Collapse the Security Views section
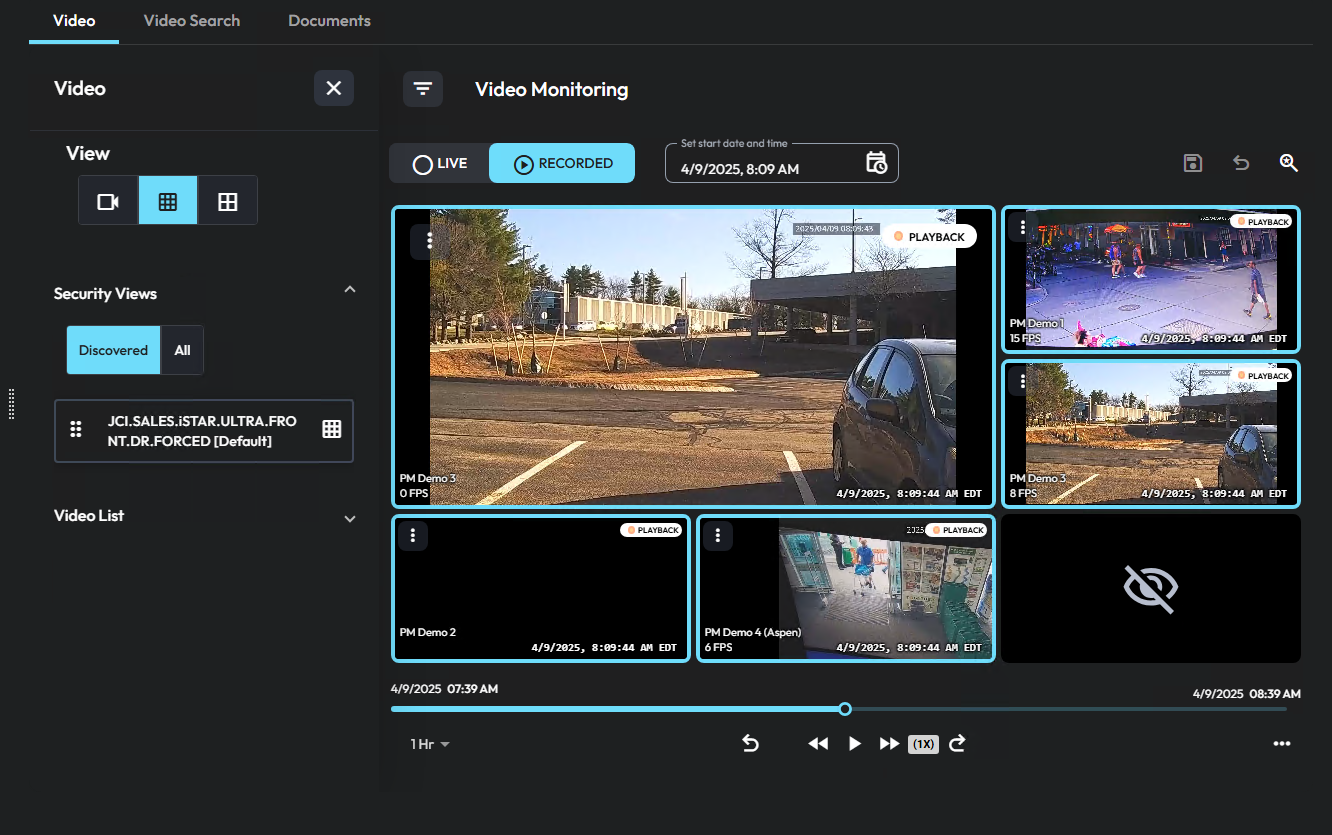 (349, 289)
